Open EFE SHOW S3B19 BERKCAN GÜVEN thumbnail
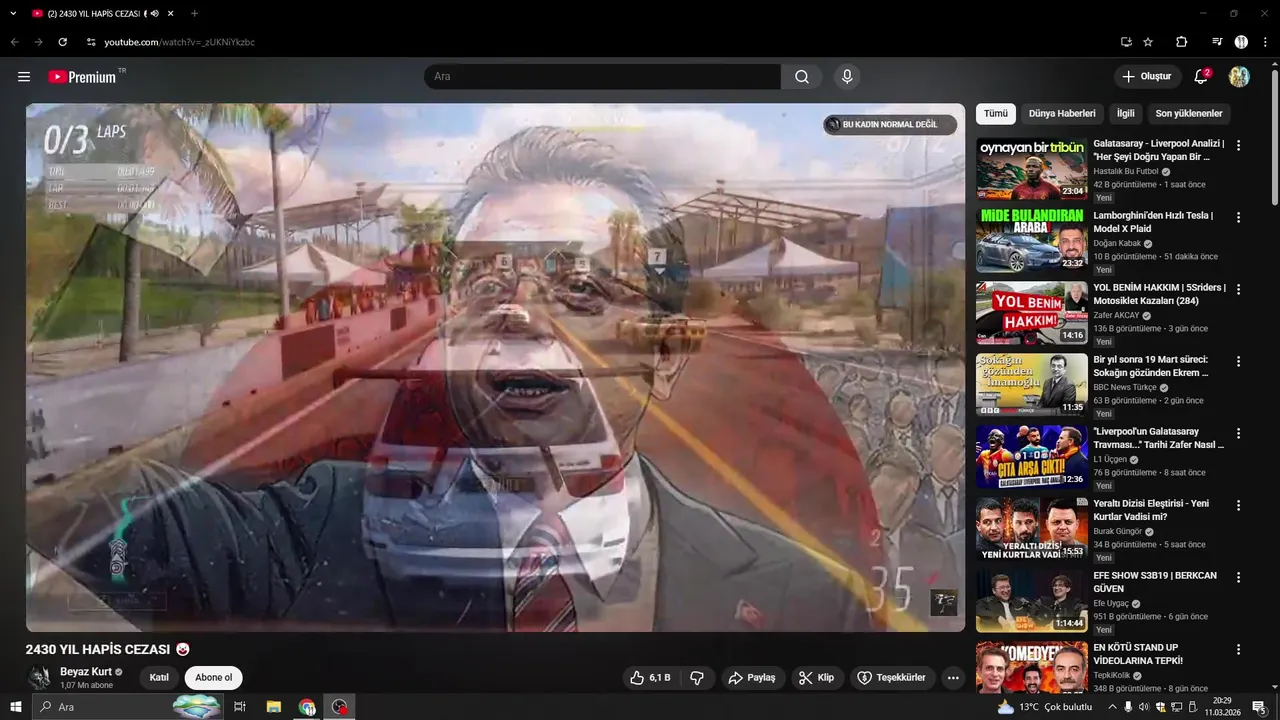Viewport: 1280px width, 720px height. [1032, 601]
